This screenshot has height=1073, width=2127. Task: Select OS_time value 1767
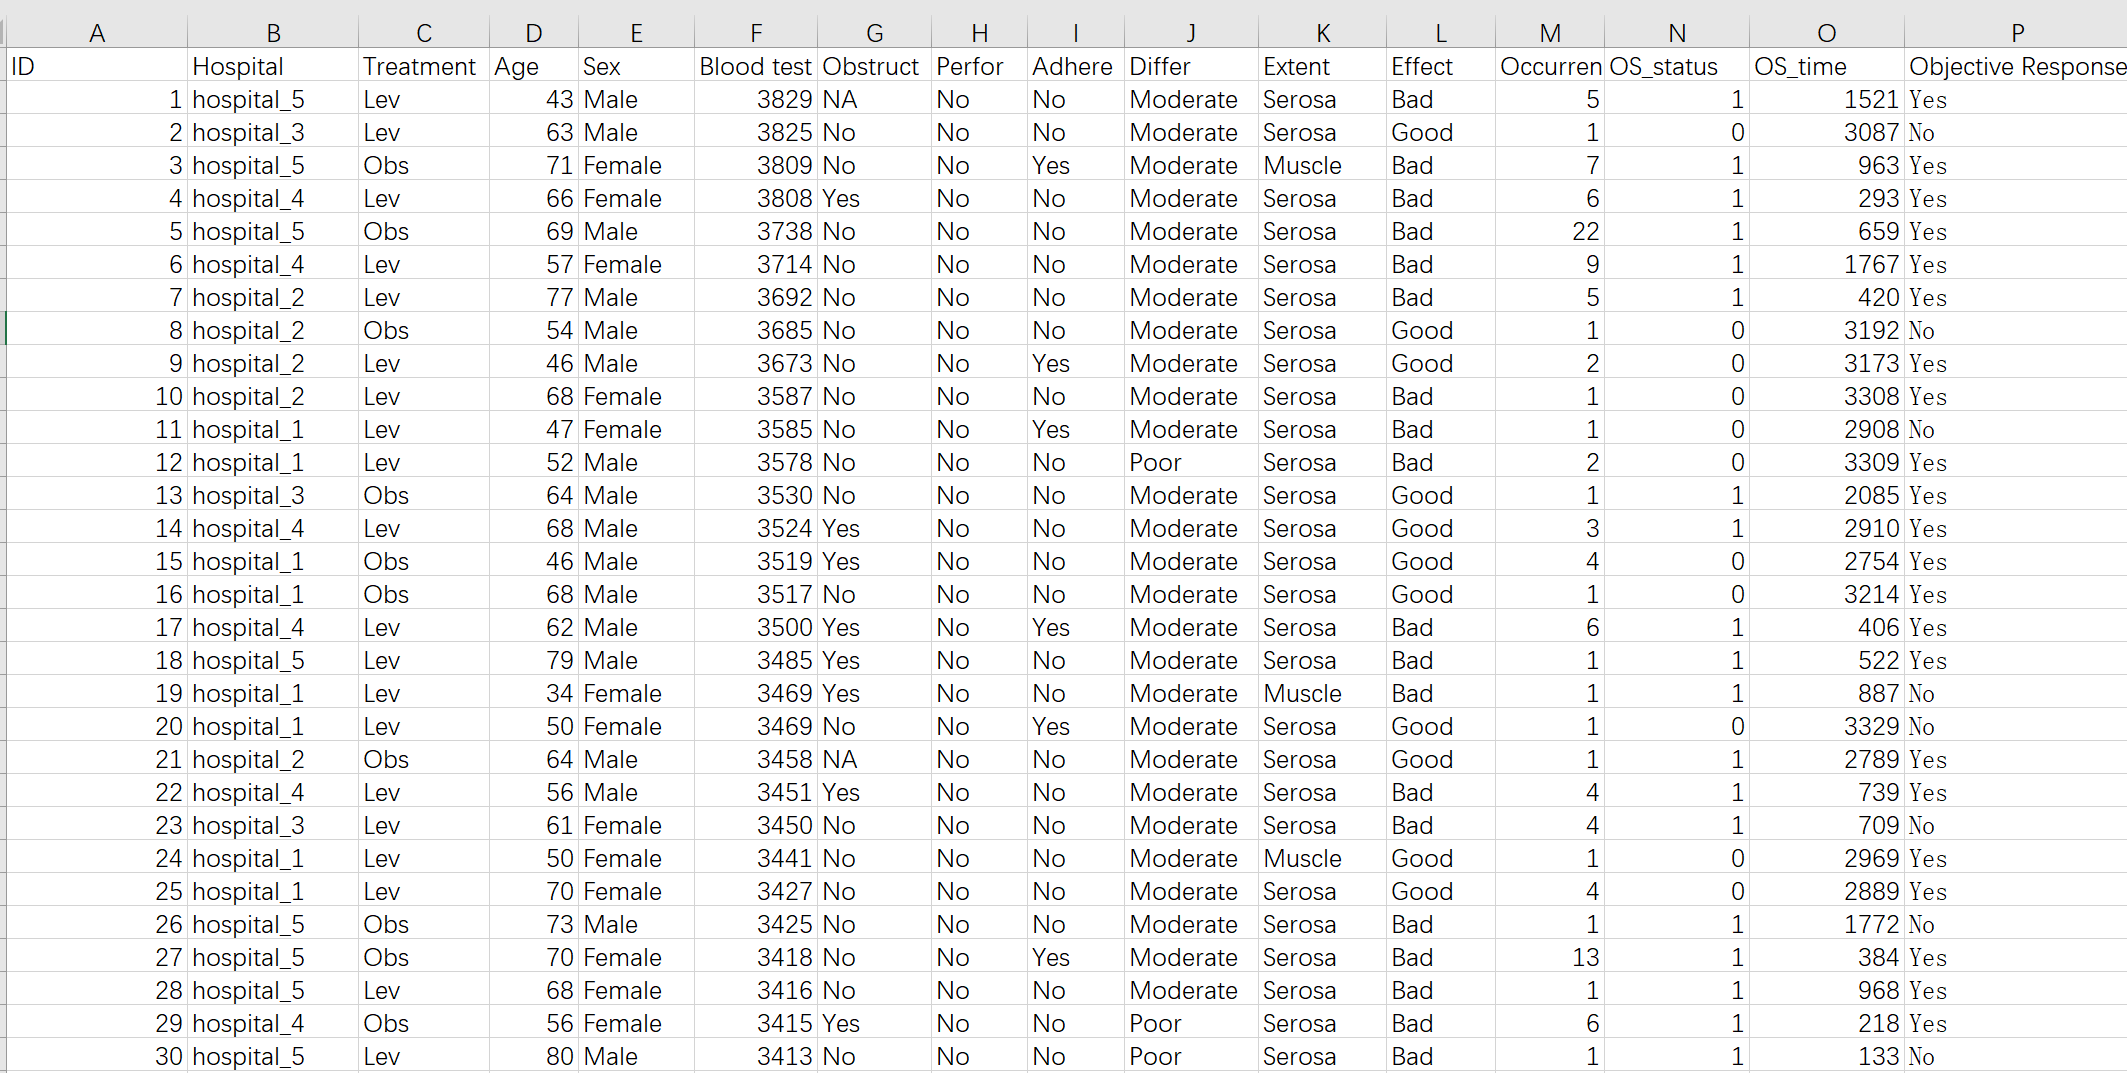(x=1827, y=264)
